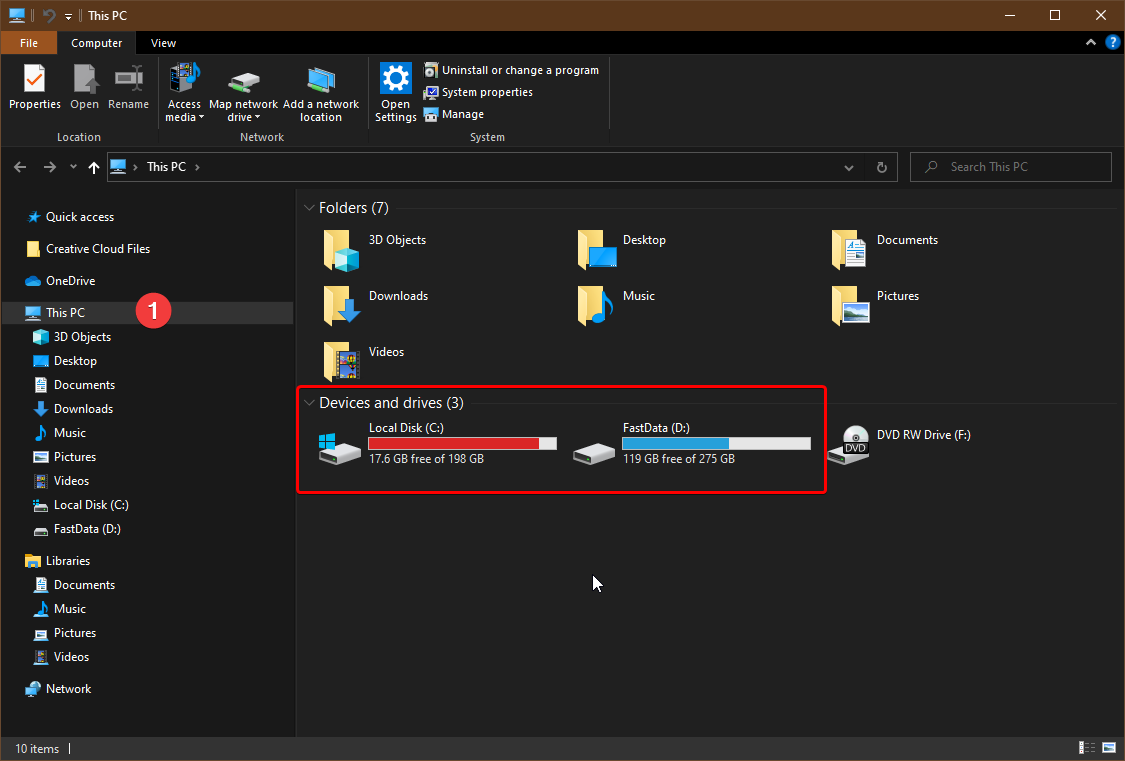Go up one level with the up arrow

(94, 167)
